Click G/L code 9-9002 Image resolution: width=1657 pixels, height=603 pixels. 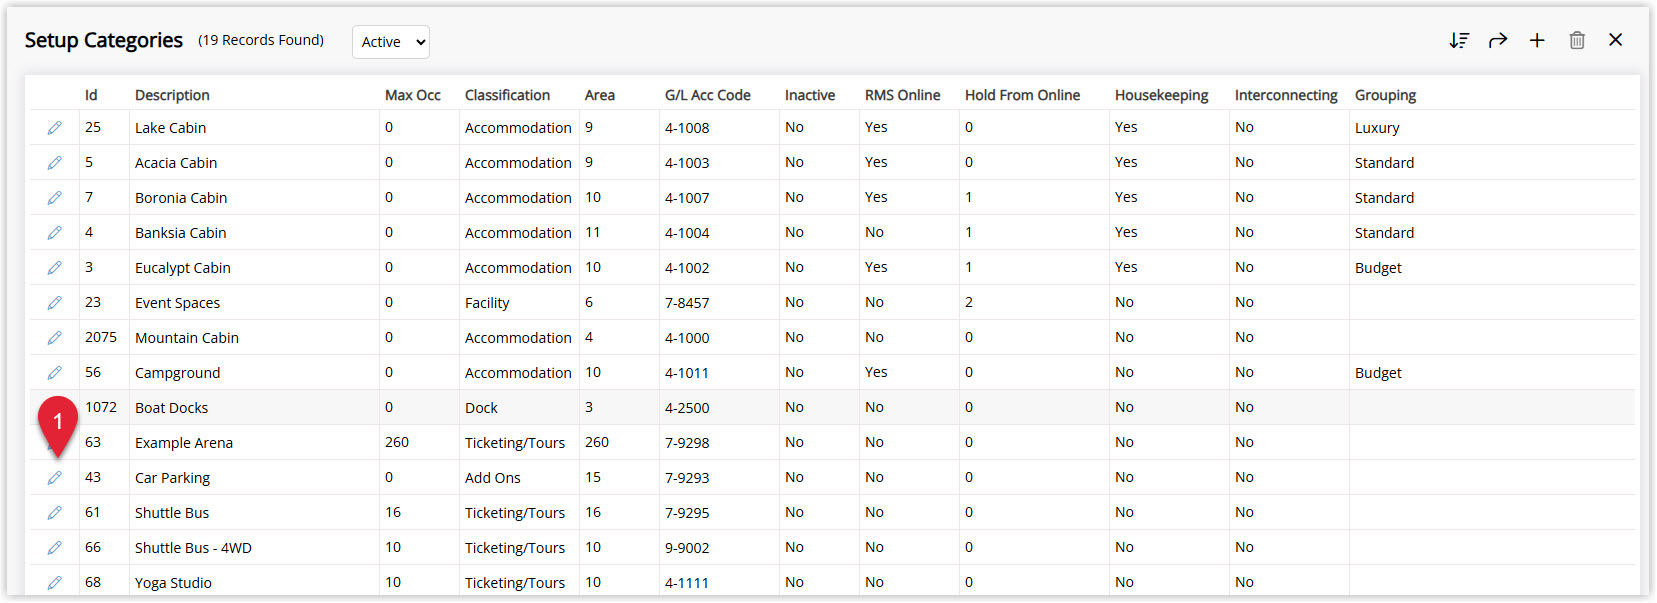pos(687,548)
